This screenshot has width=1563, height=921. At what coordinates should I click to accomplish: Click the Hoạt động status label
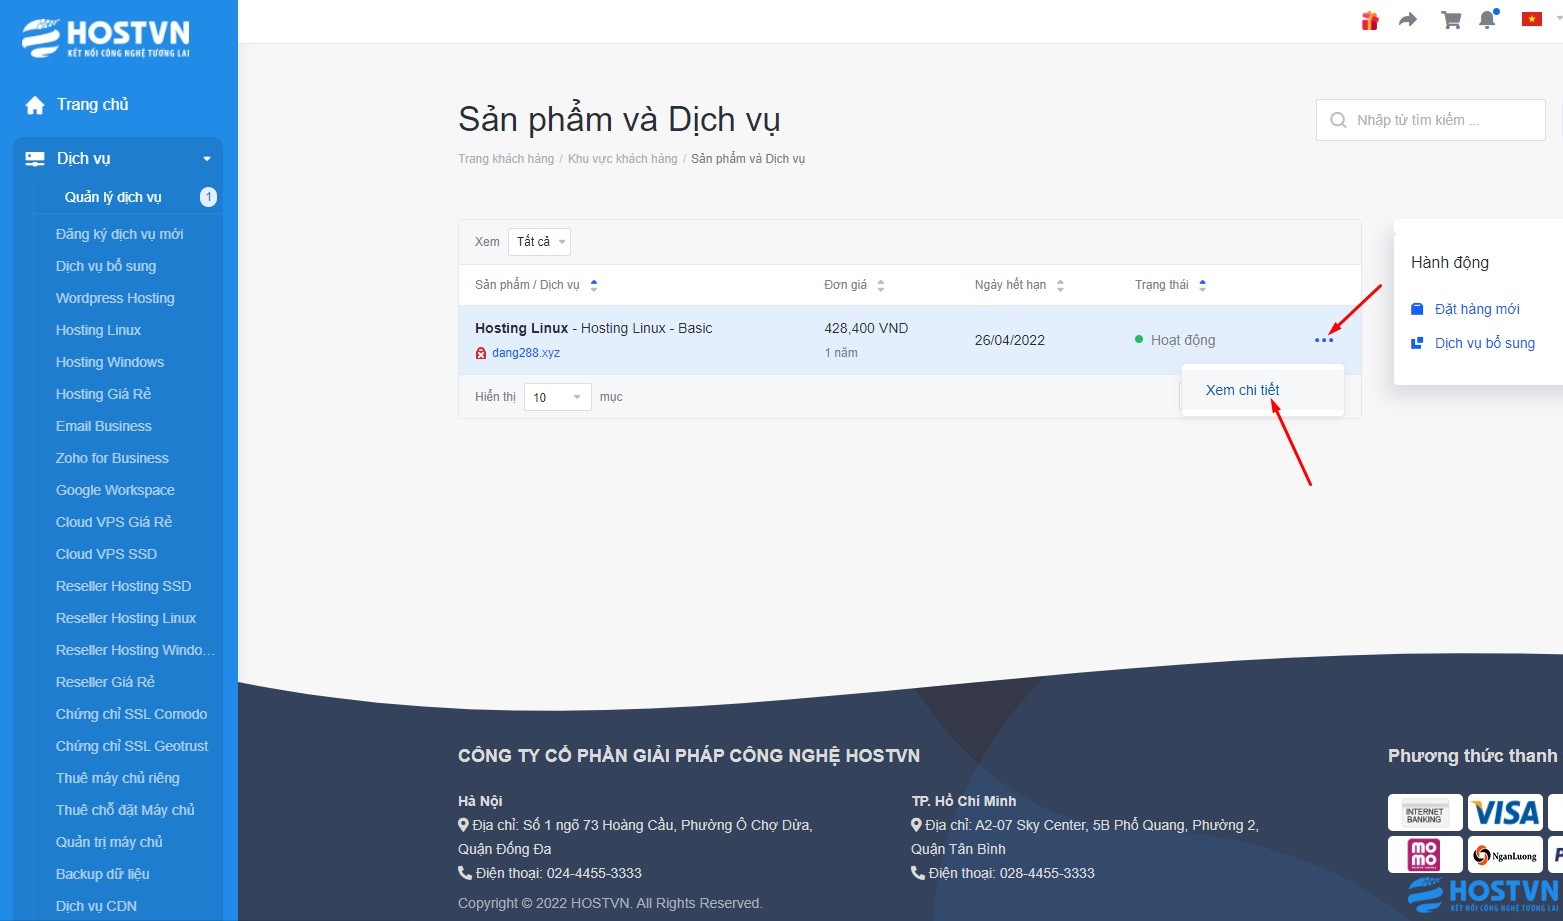pyautogui.click(x=1183, y=340)
